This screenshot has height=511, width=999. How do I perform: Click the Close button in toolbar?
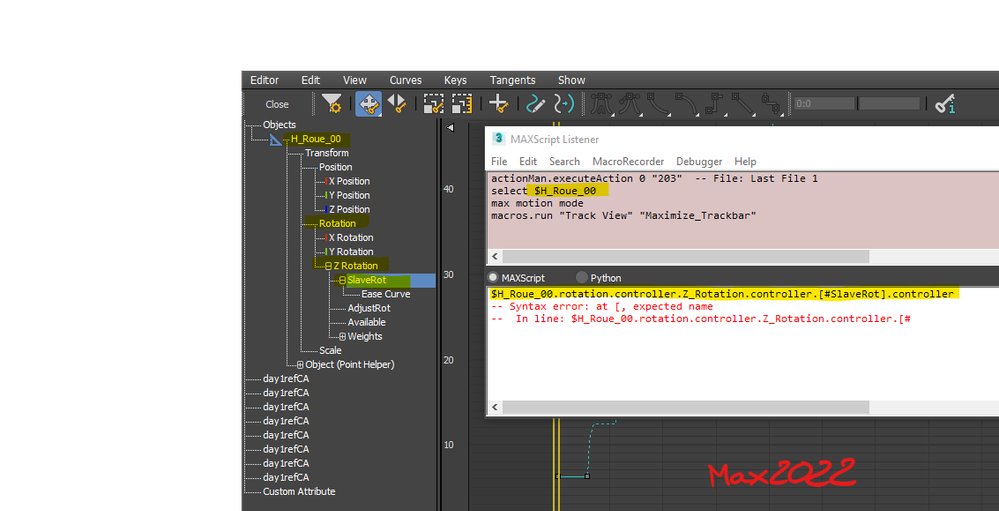click(277, 104)
